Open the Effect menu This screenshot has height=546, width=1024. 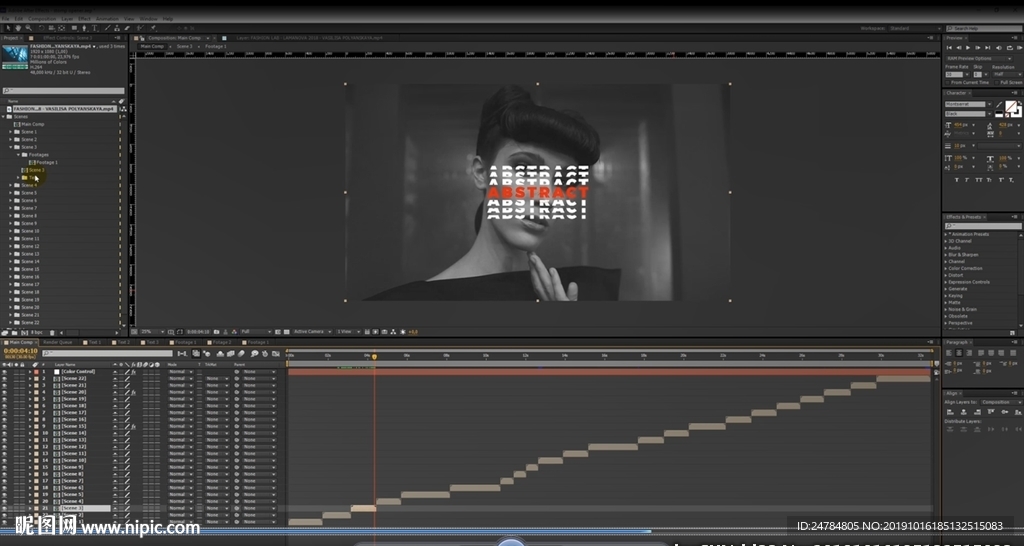84,19
